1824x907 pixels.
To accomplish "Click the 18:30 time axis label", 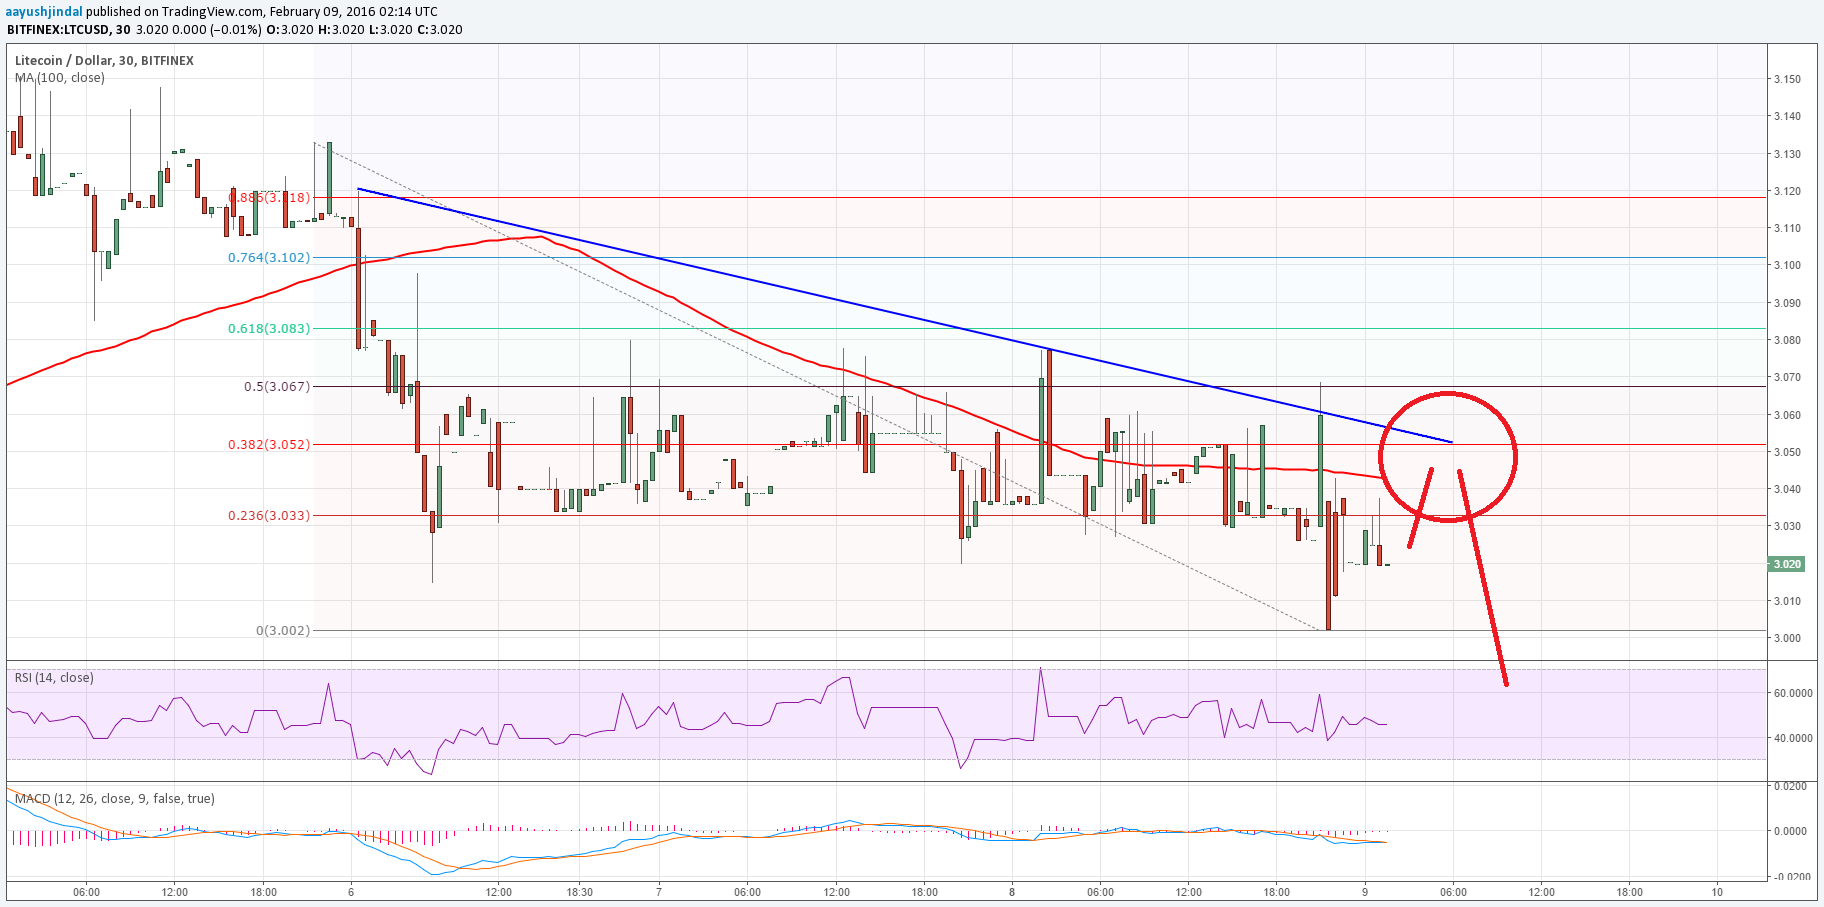I will [x=580, y=892].
